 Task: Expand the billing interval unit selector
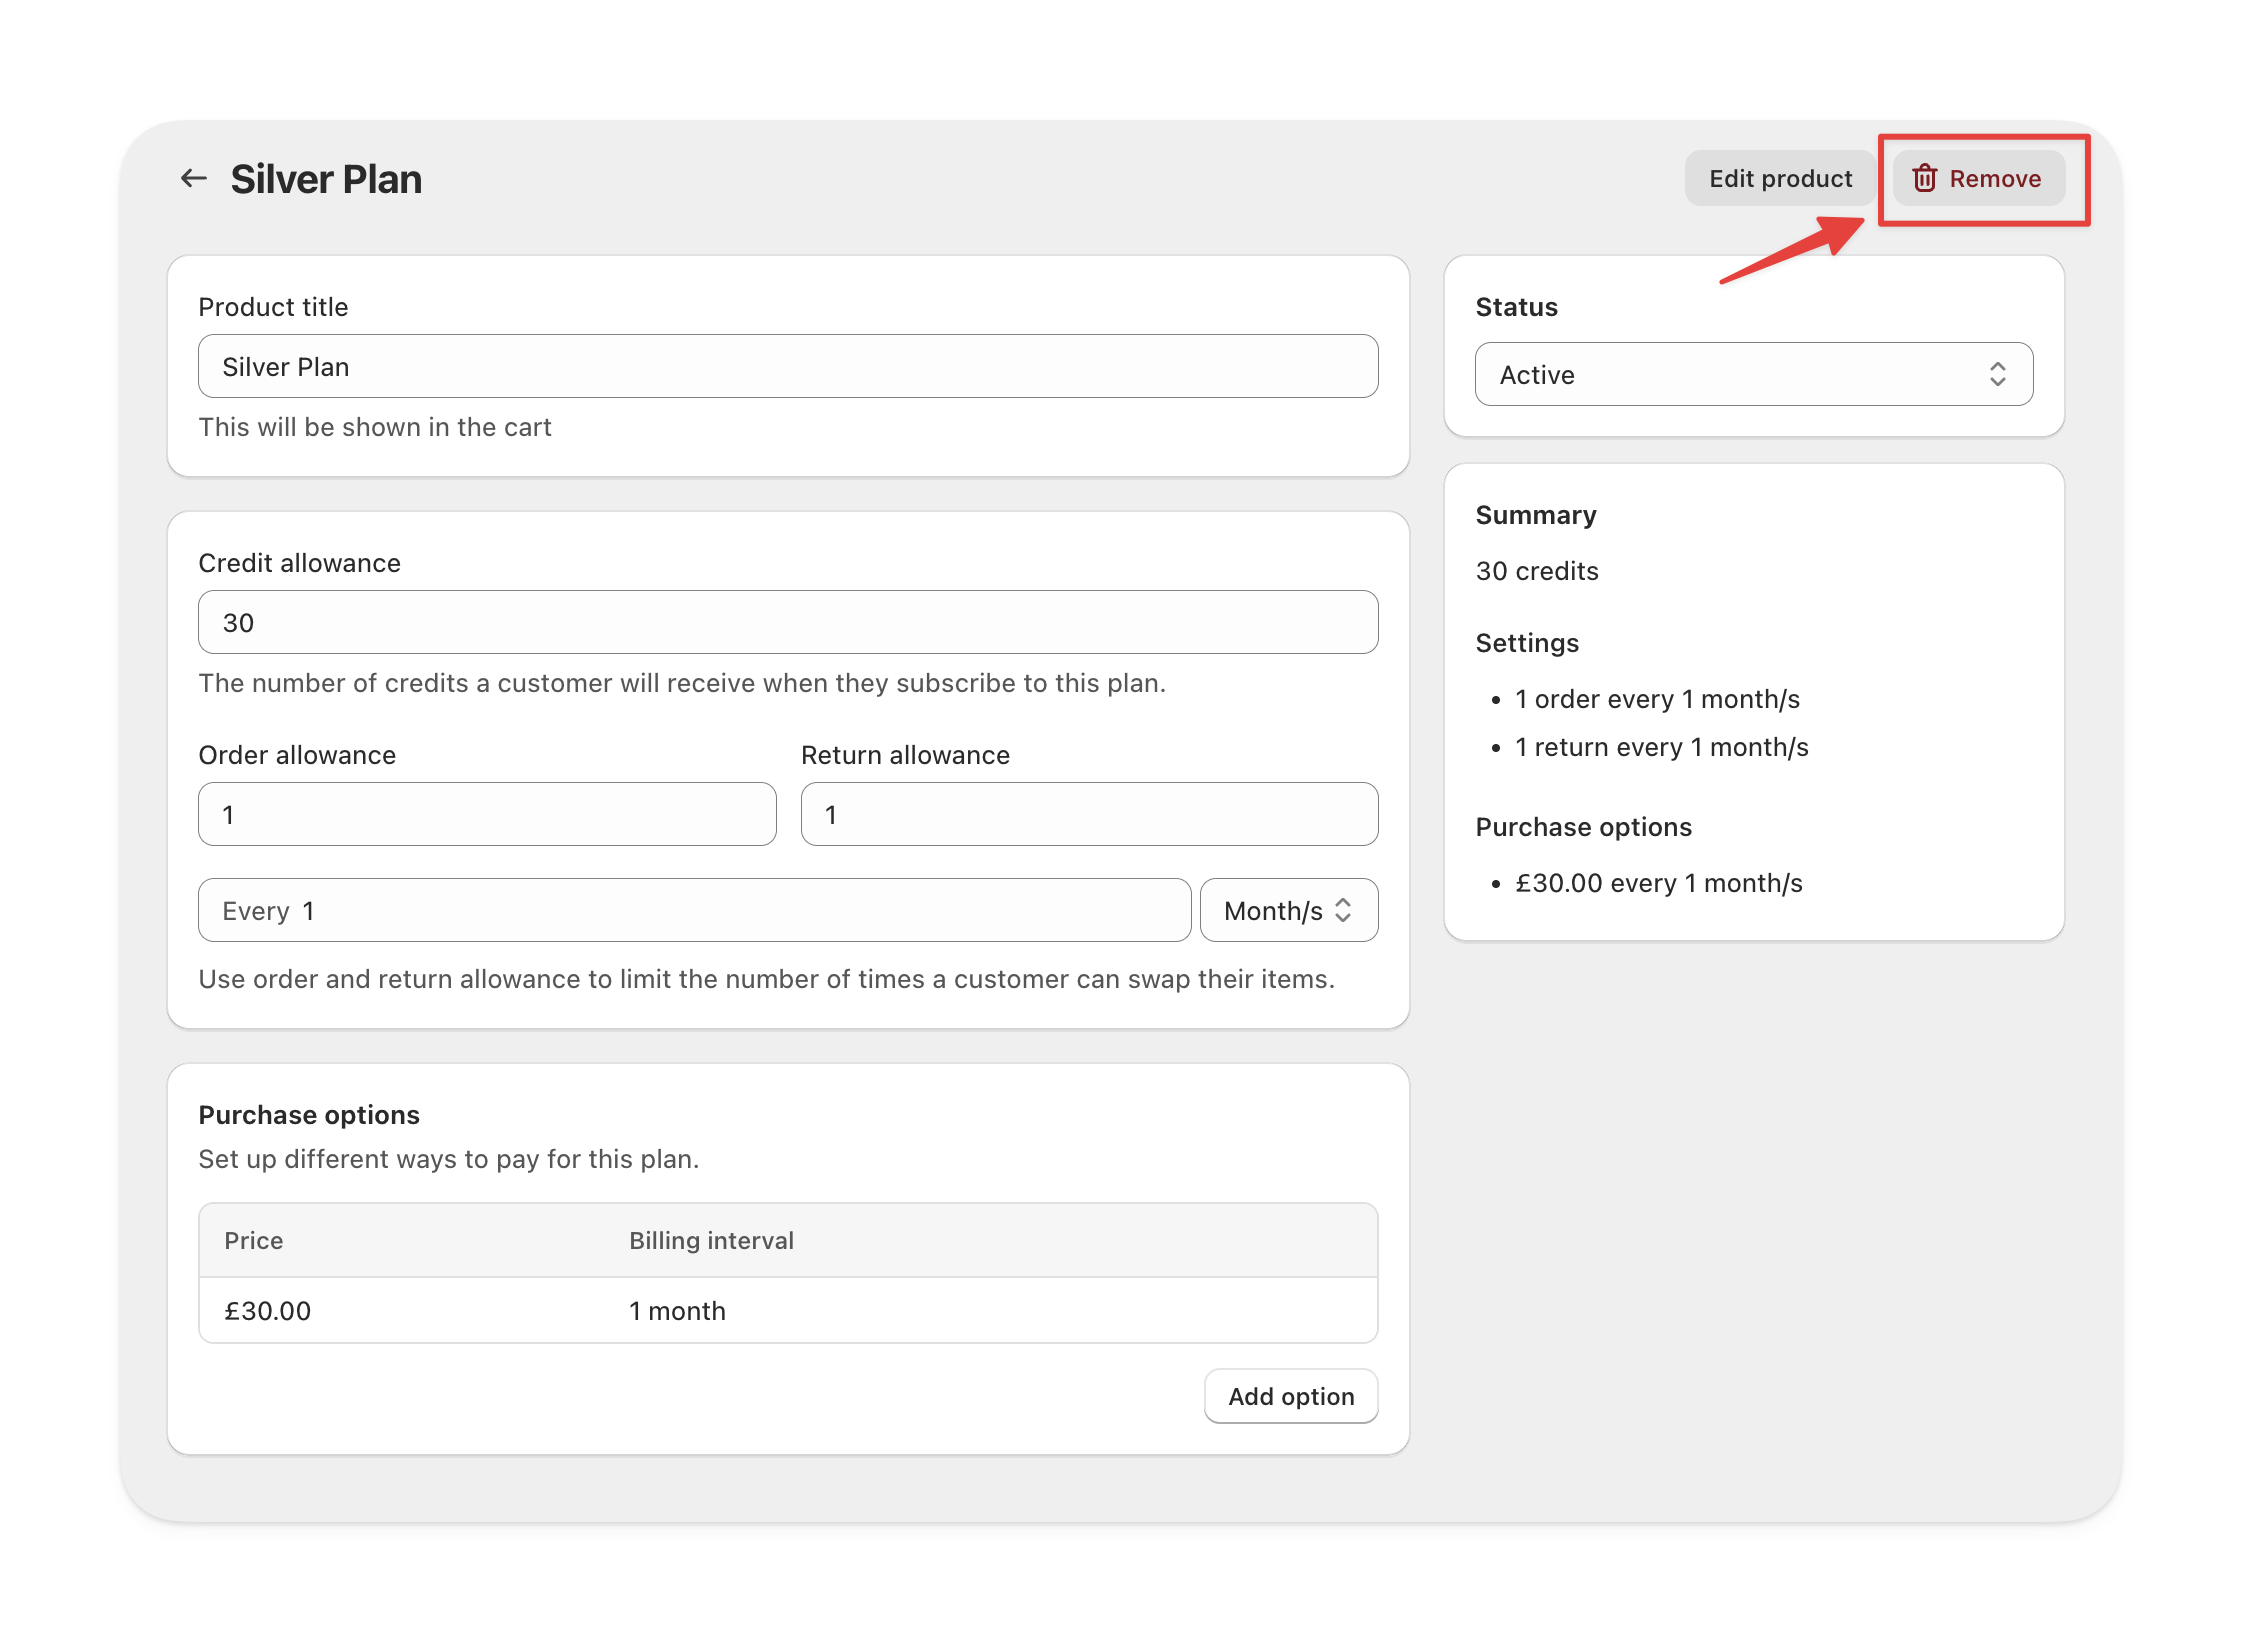click(1289, 910)
